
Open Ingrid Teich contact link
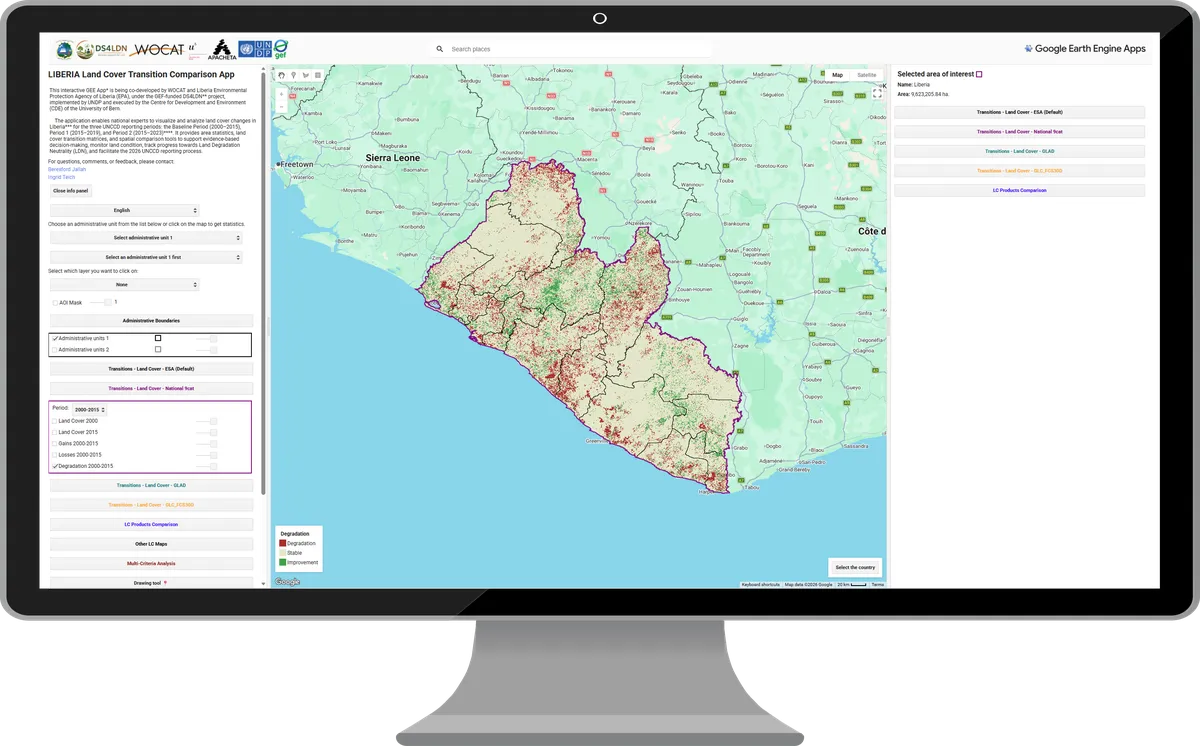pos(62,177)
